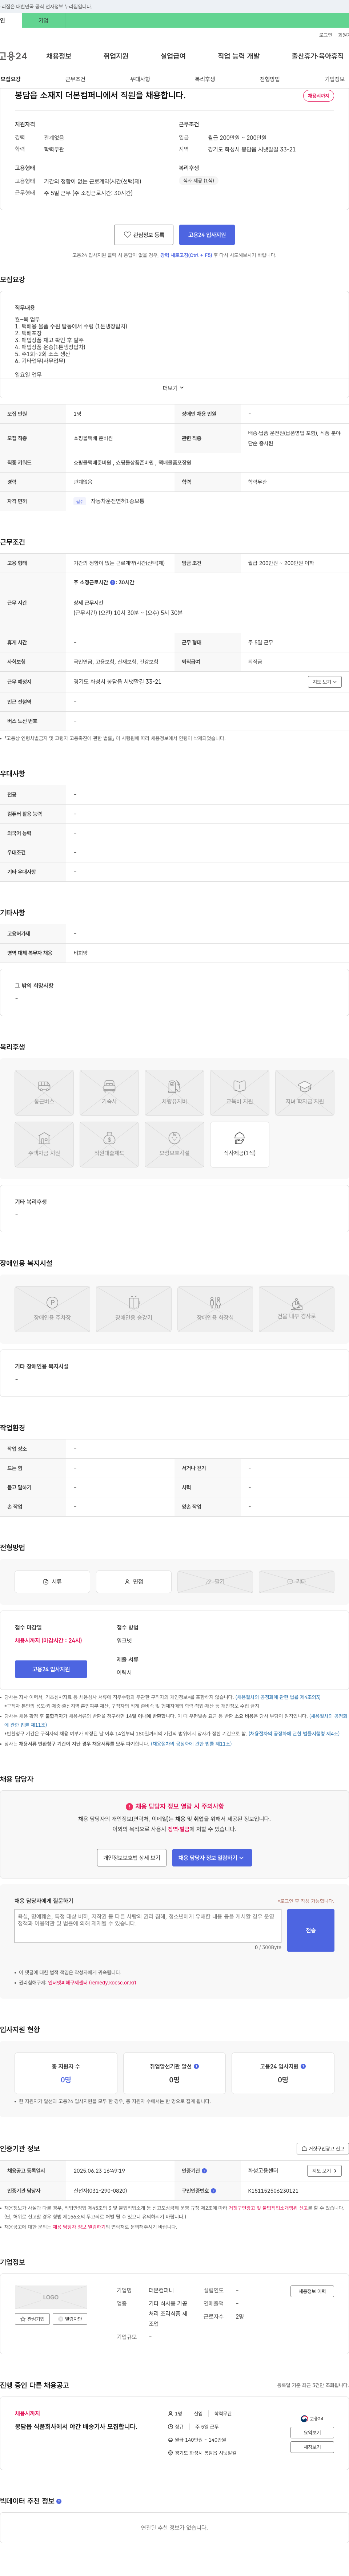Open the 봉담읍 식품회사 야간 배송기사 posting
Image resolution: width=349 pixels, height=2576 pixels.
coord(76,2427)
